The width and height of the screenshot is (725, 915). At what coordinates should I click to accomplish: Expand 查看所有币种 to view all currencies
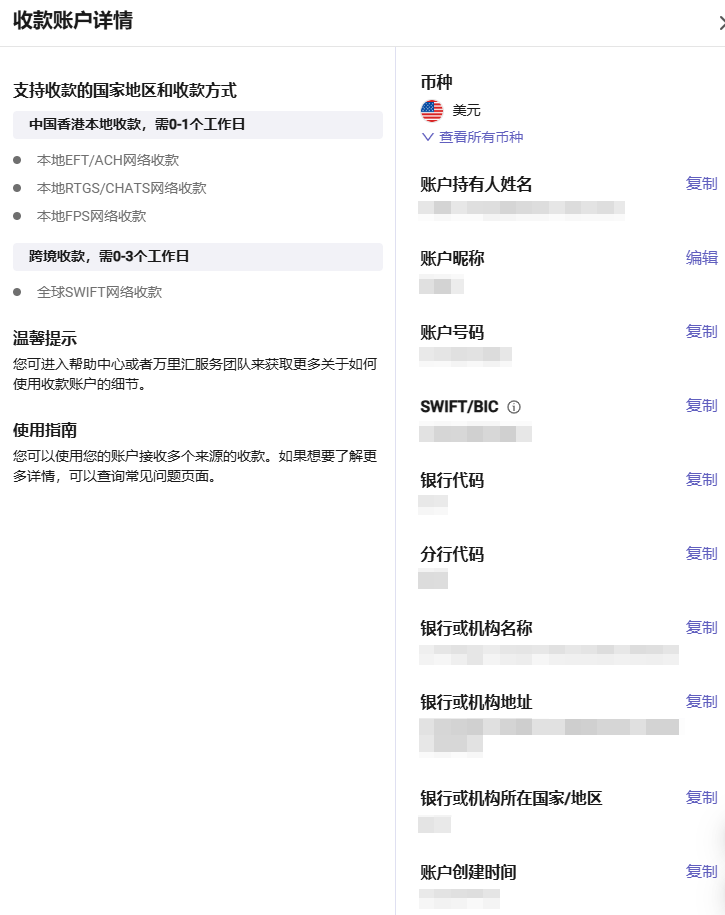pos(472,137)
